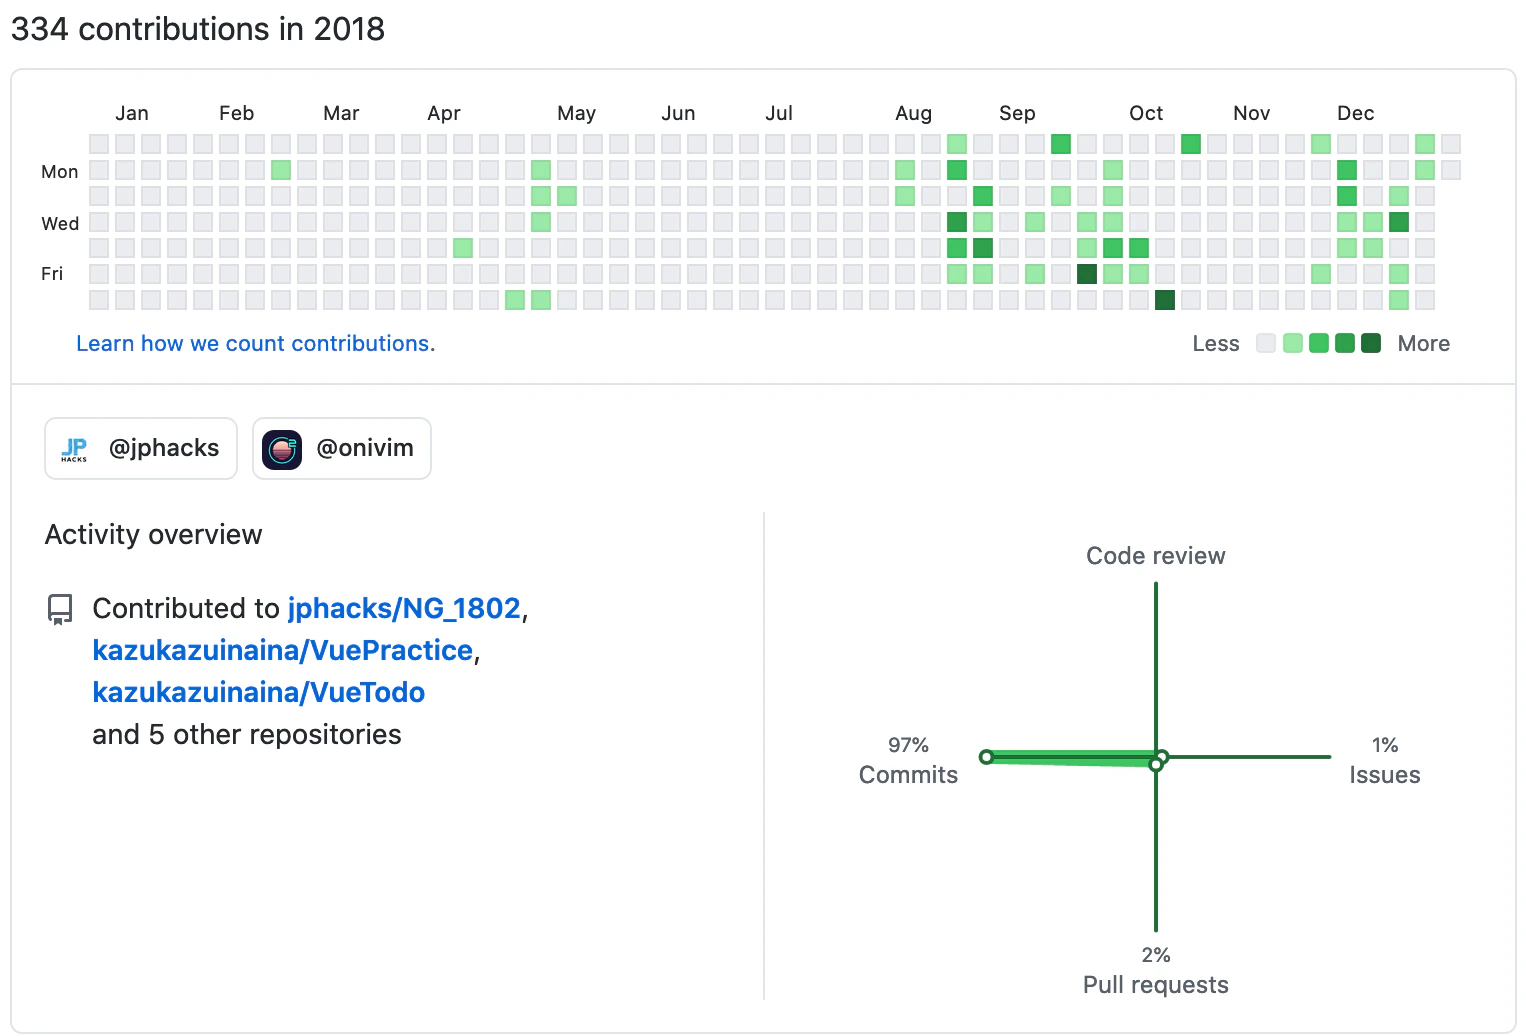The height and width of the screenshot is (1036, 1526).
Task: Click the Fri weekday label
Action: pyautogui.click(x=52, y=274)
